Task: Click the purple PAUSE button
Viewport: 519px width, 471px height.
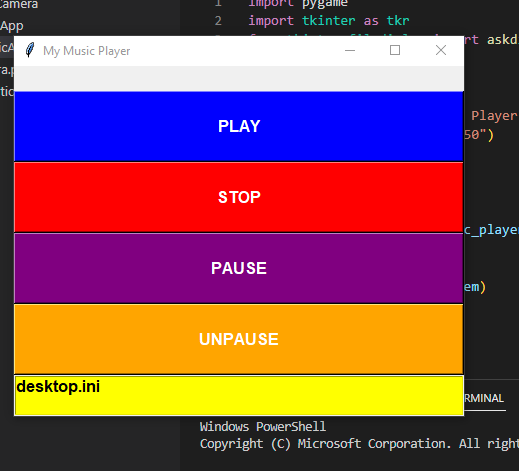Action: pos(239,268)
